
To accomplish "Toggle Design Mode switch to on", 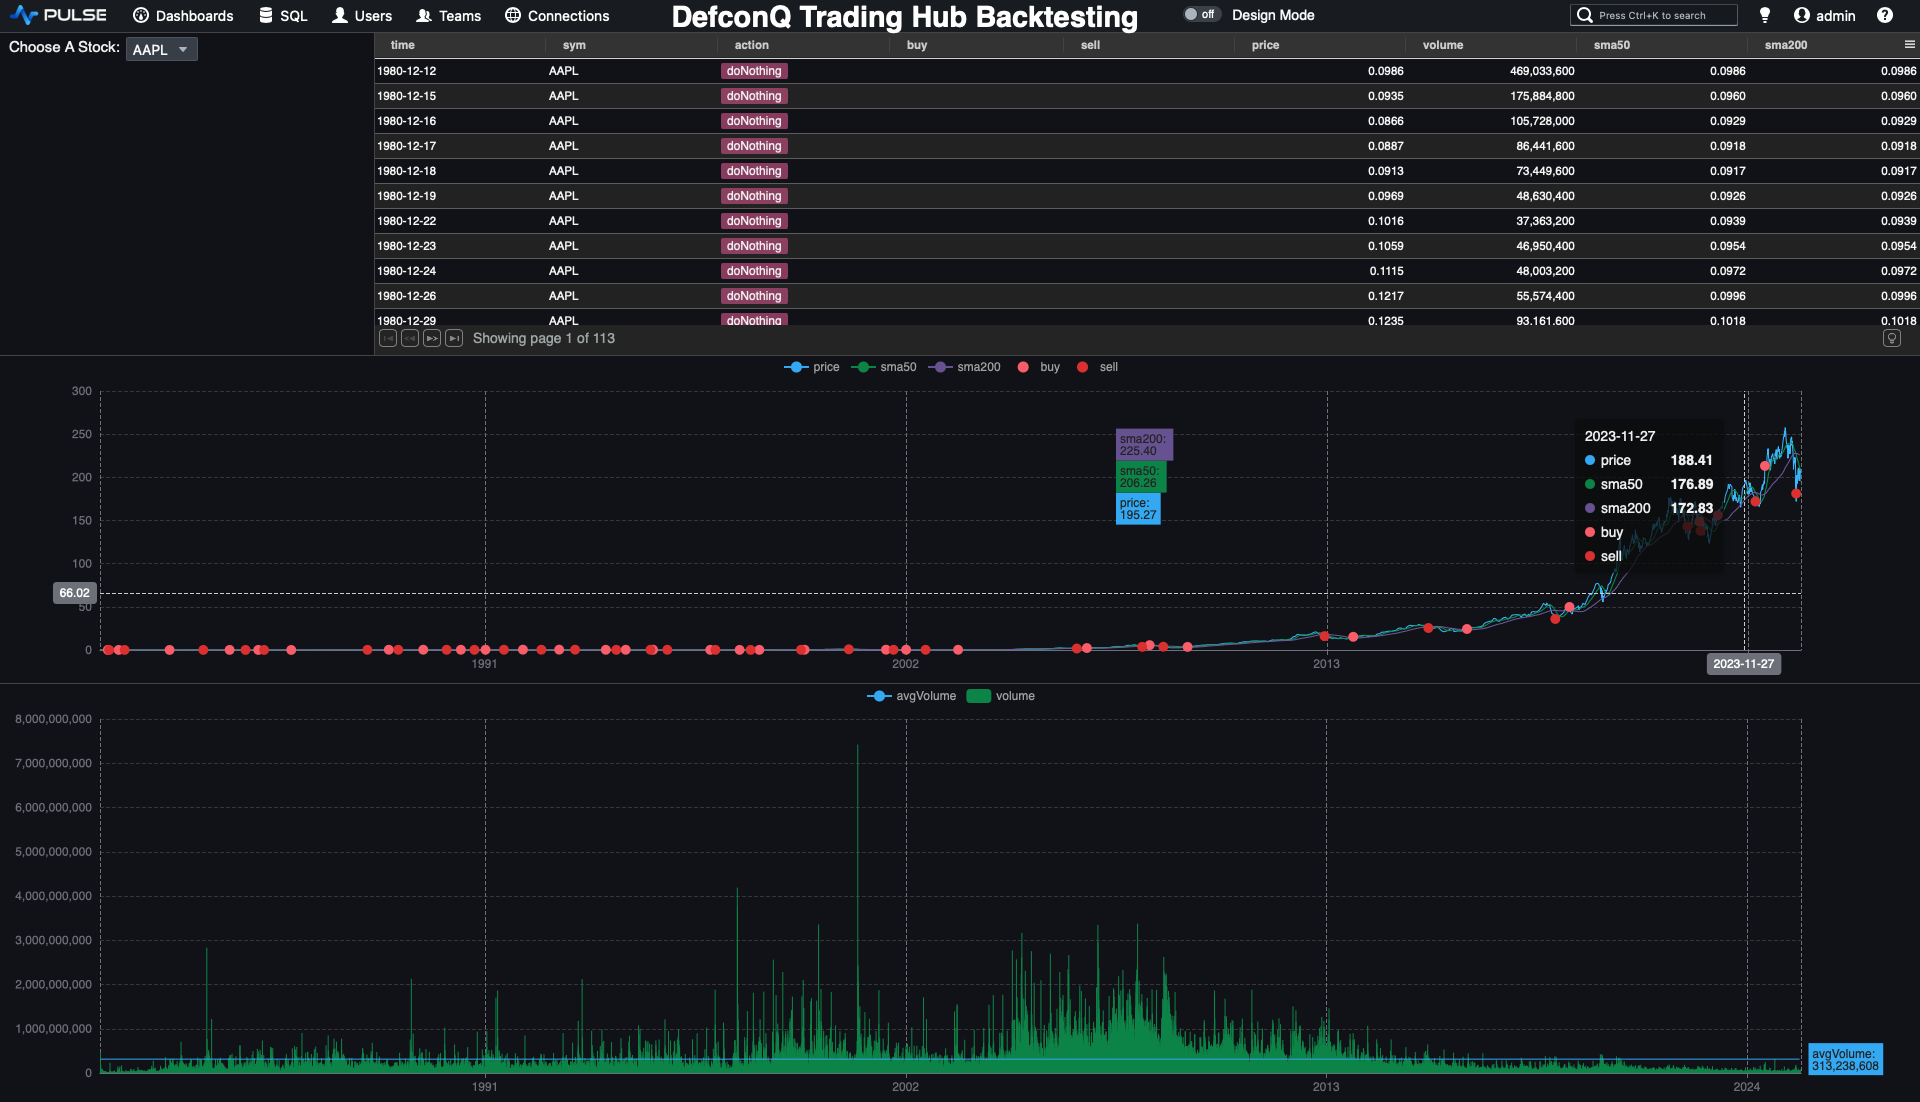I will (x=1200, y=15).
